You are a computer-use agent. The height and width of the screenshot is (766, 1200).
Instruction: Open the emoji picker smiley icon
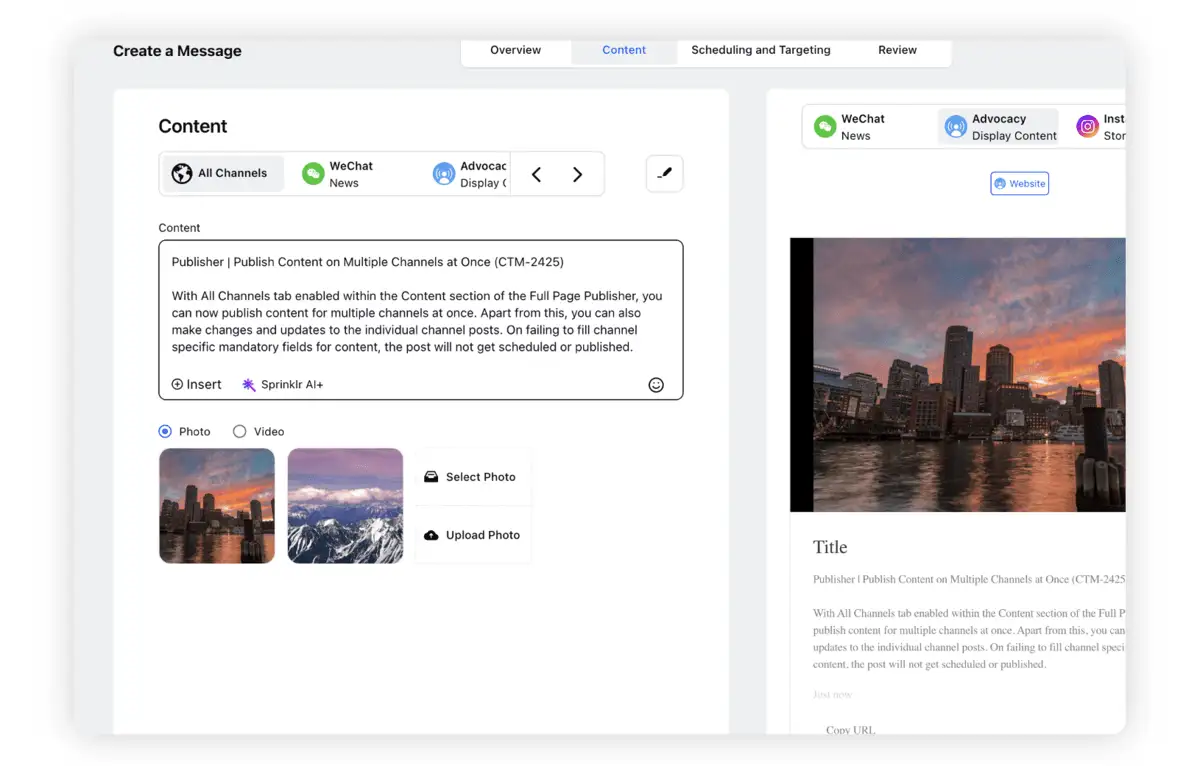tap(656, 385)
